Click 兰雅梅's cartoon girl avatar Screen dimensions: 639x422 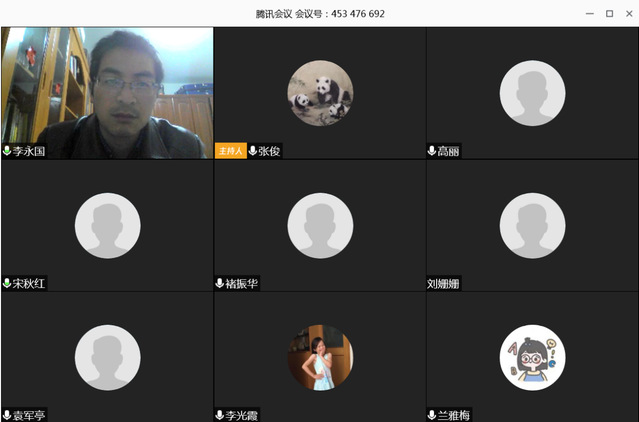click(x=532, y=357)
